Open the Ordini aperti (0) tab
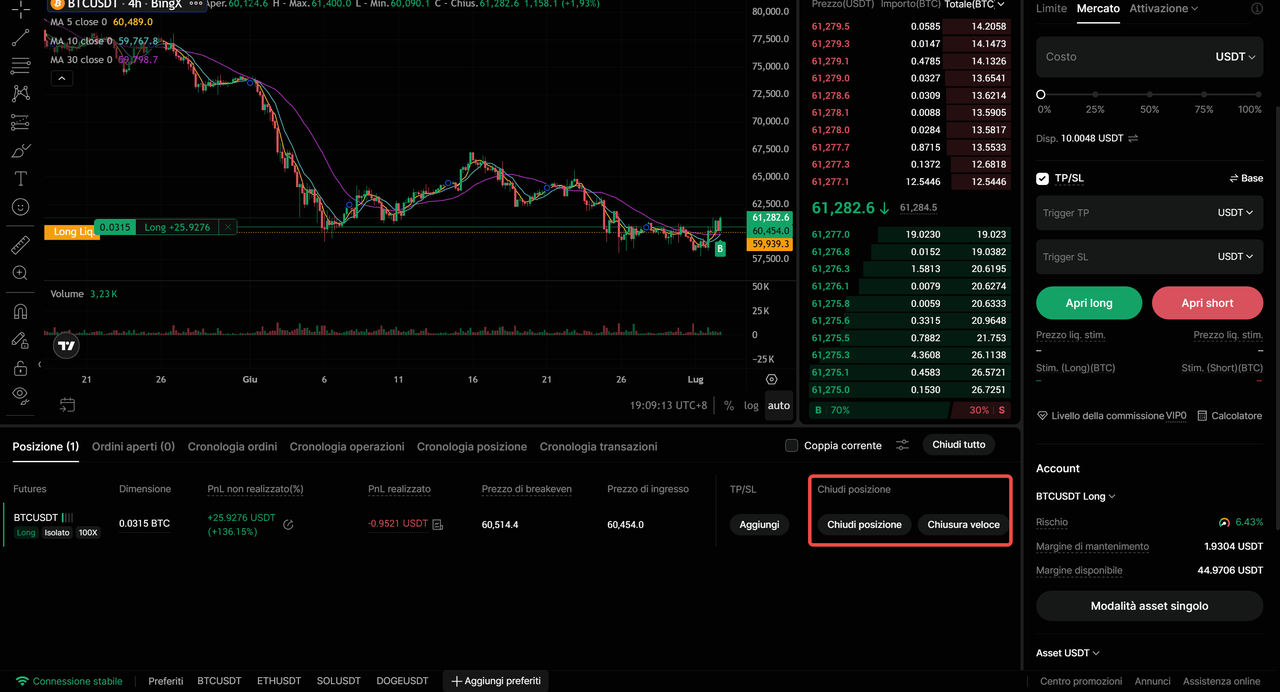This screenshot has height=692, width=1280. [133, 447]
